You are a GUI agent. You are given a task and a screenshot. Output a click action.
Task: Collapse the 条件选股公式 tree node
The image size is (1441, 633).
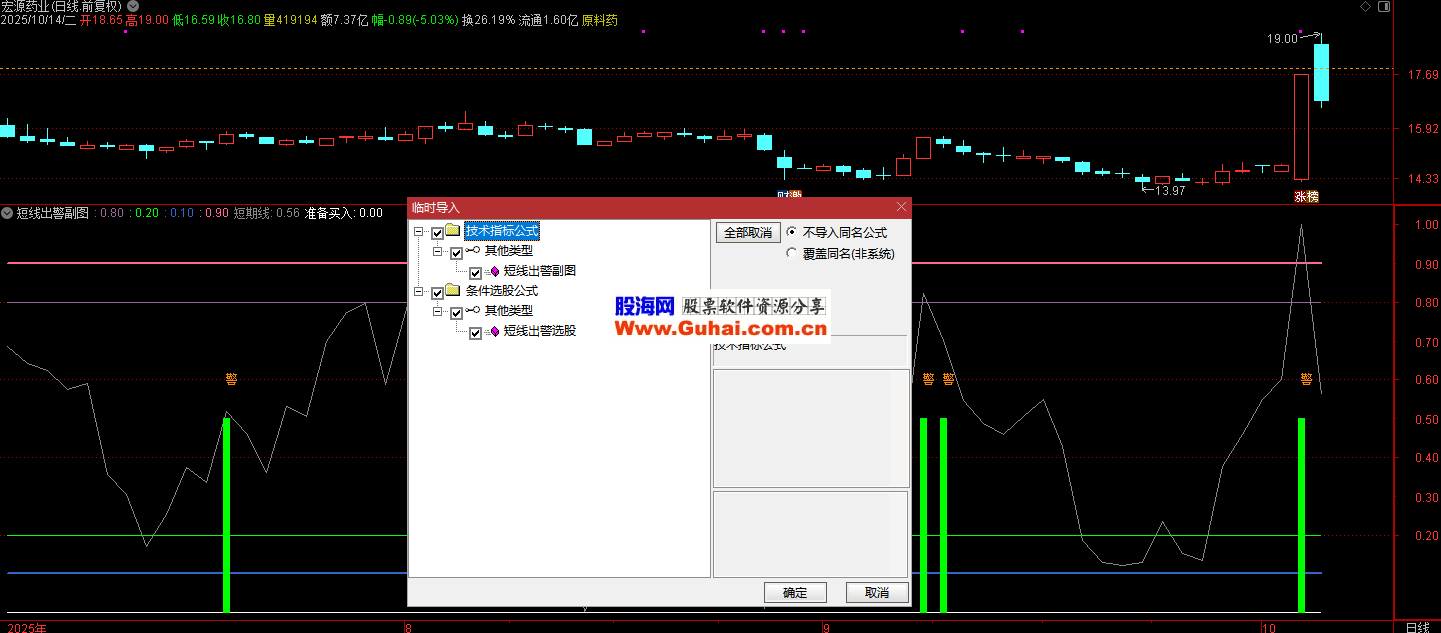tap(418, 292)
